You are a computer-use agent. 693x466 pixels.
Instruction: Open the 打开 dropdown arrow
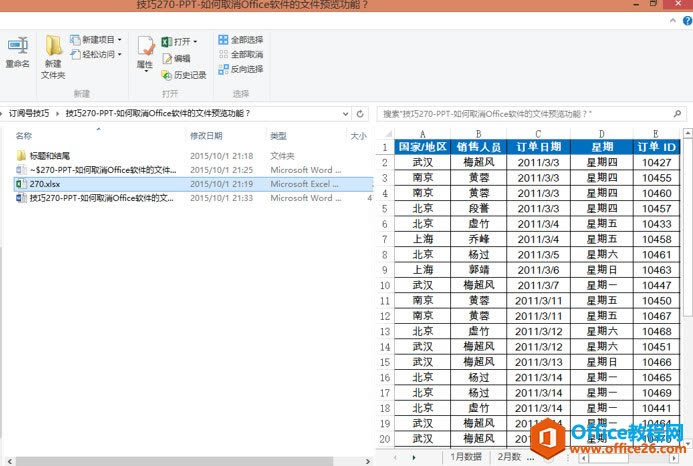(x=195, y=42)
